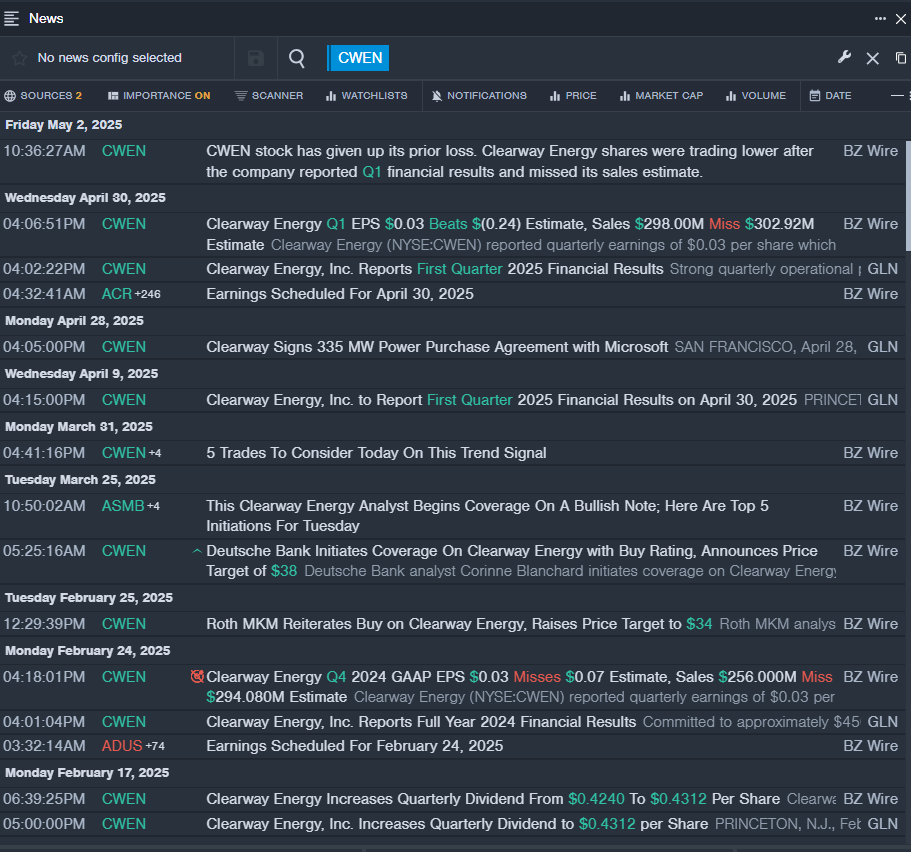
Task: Toggle the IMPORTANCE ON filter
Action: (159, 95)
